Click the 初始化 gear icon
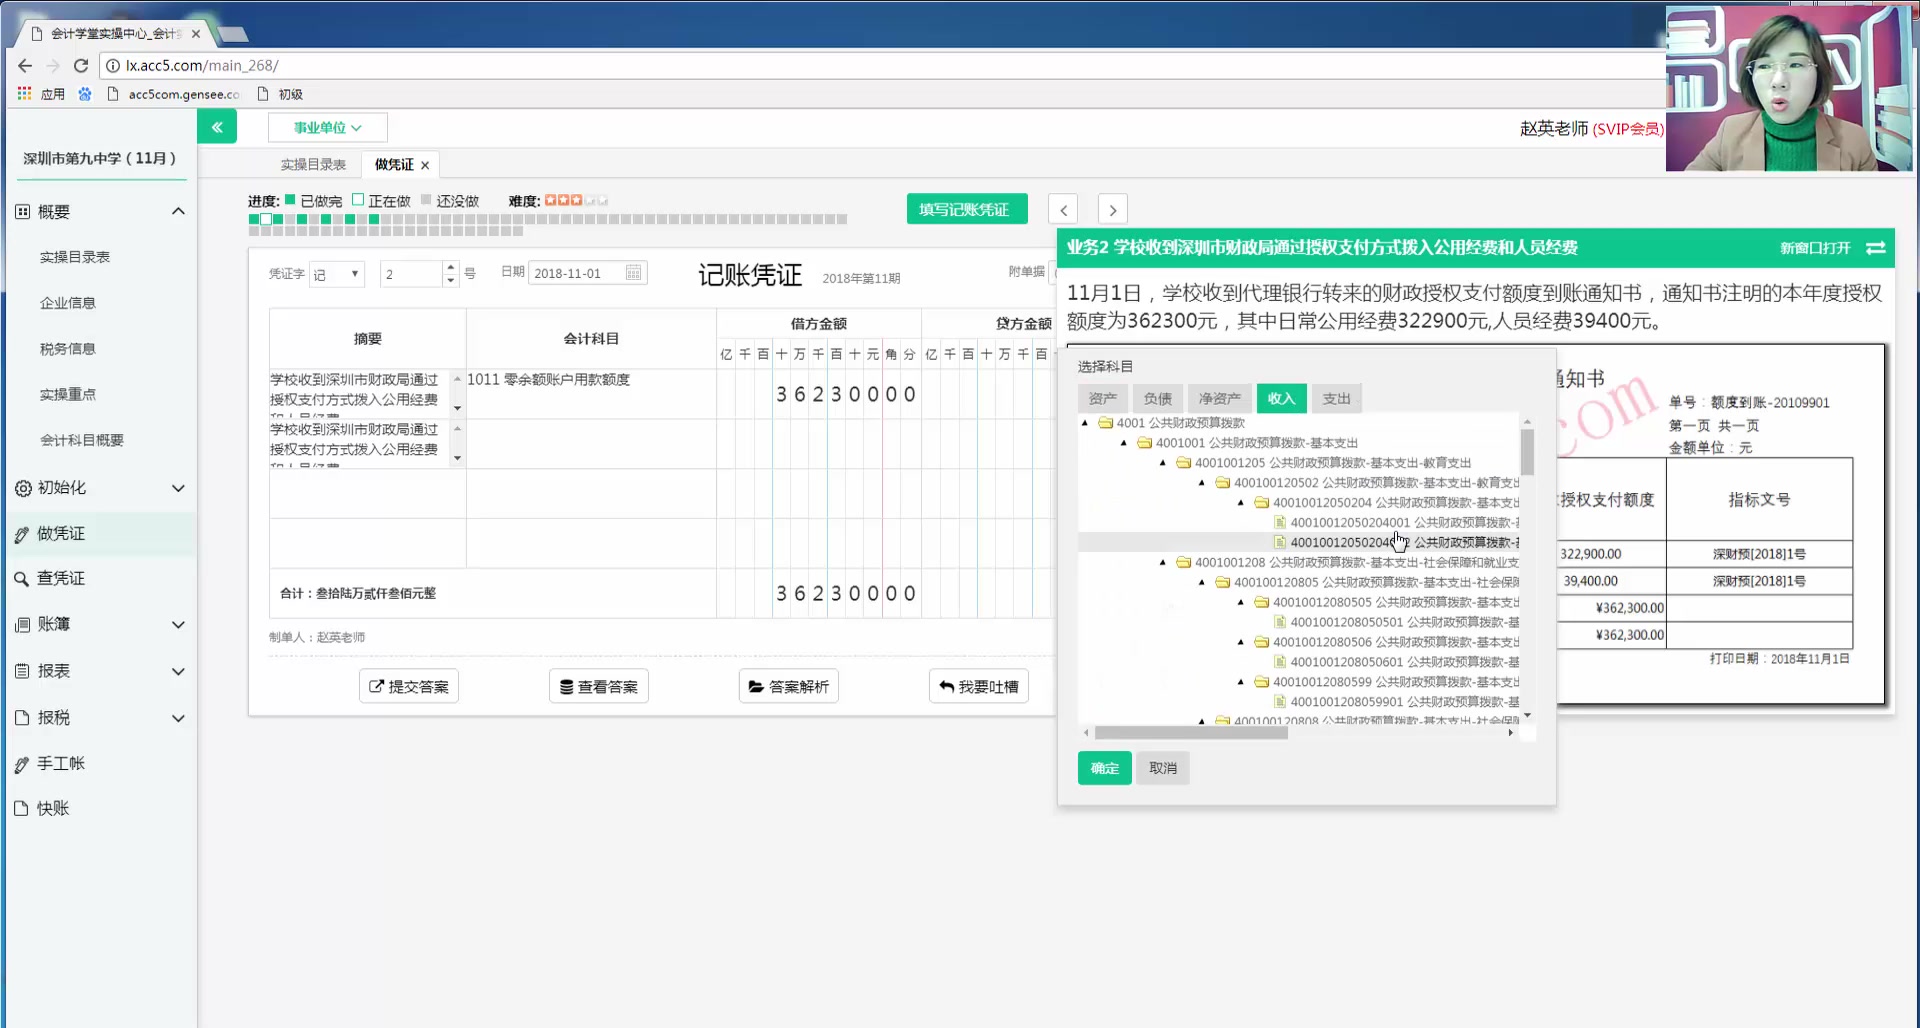The height and width of the screenshot is (1028, 1920). 23,488
